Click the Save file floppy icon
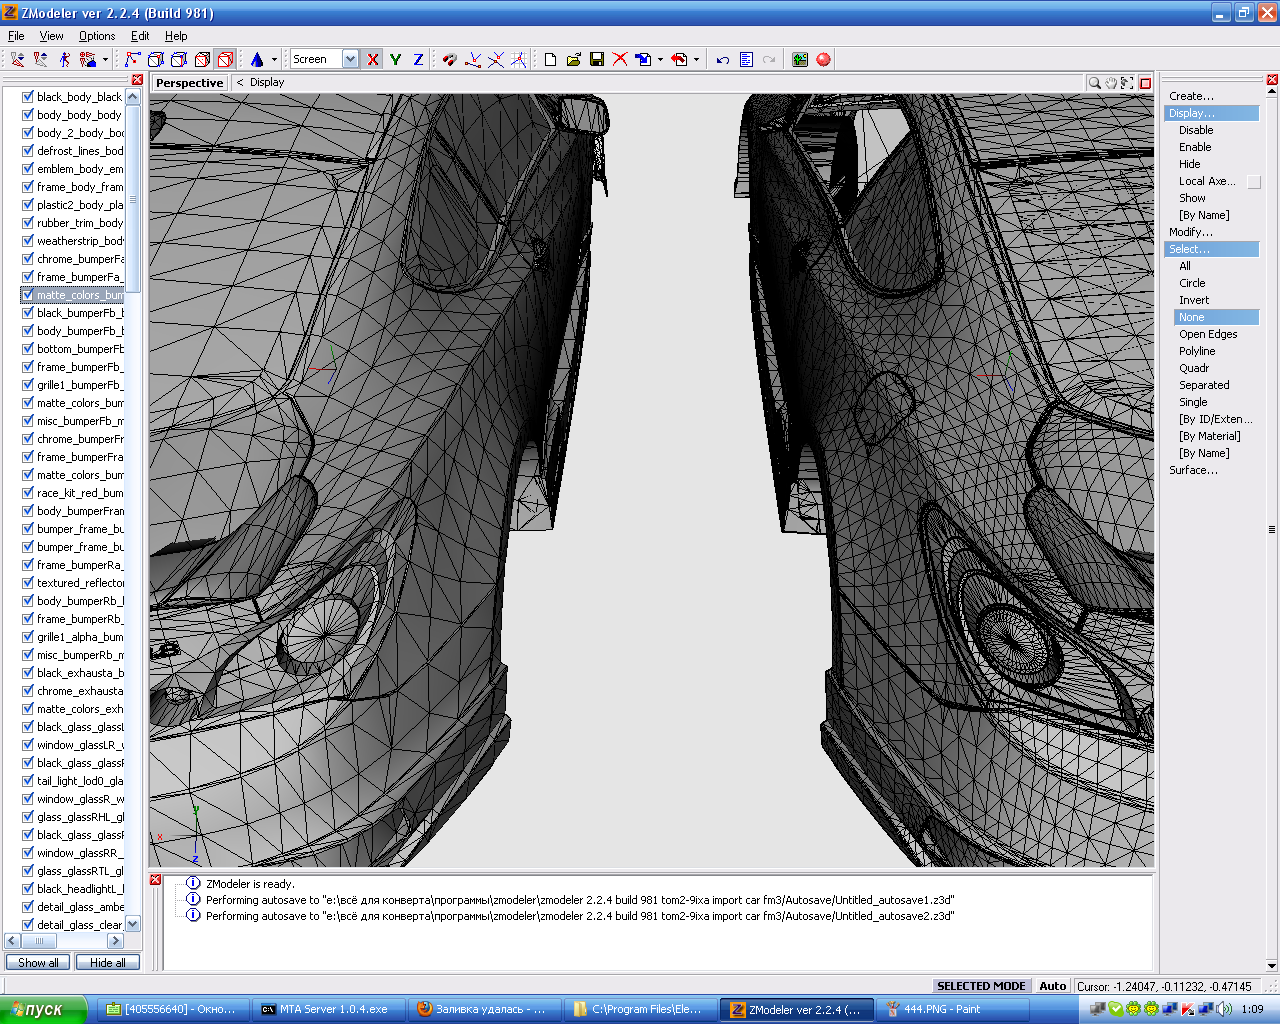The height and width of the screenshot is (1024, 1280). click(597, 60)
